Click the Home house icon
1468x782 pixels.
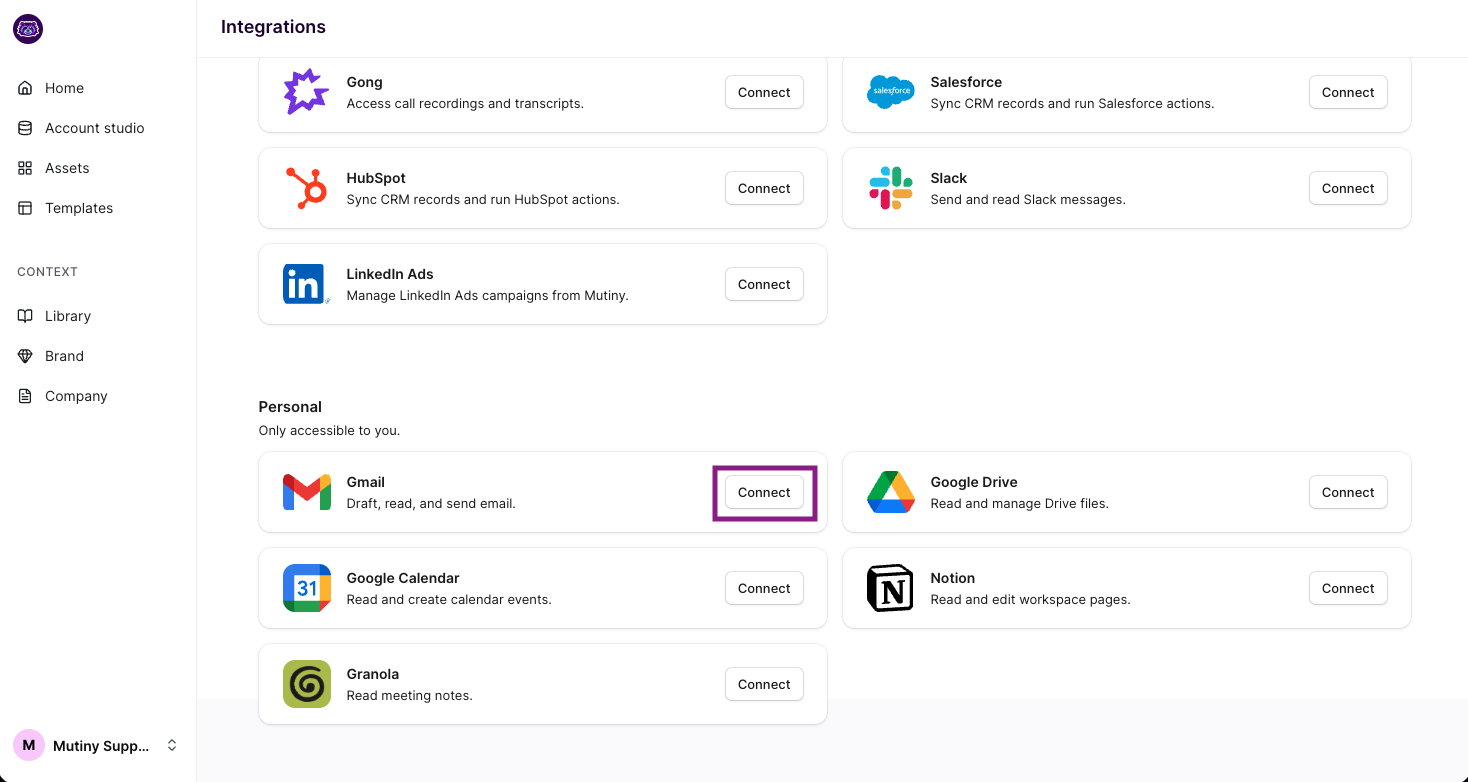(25, 88)
